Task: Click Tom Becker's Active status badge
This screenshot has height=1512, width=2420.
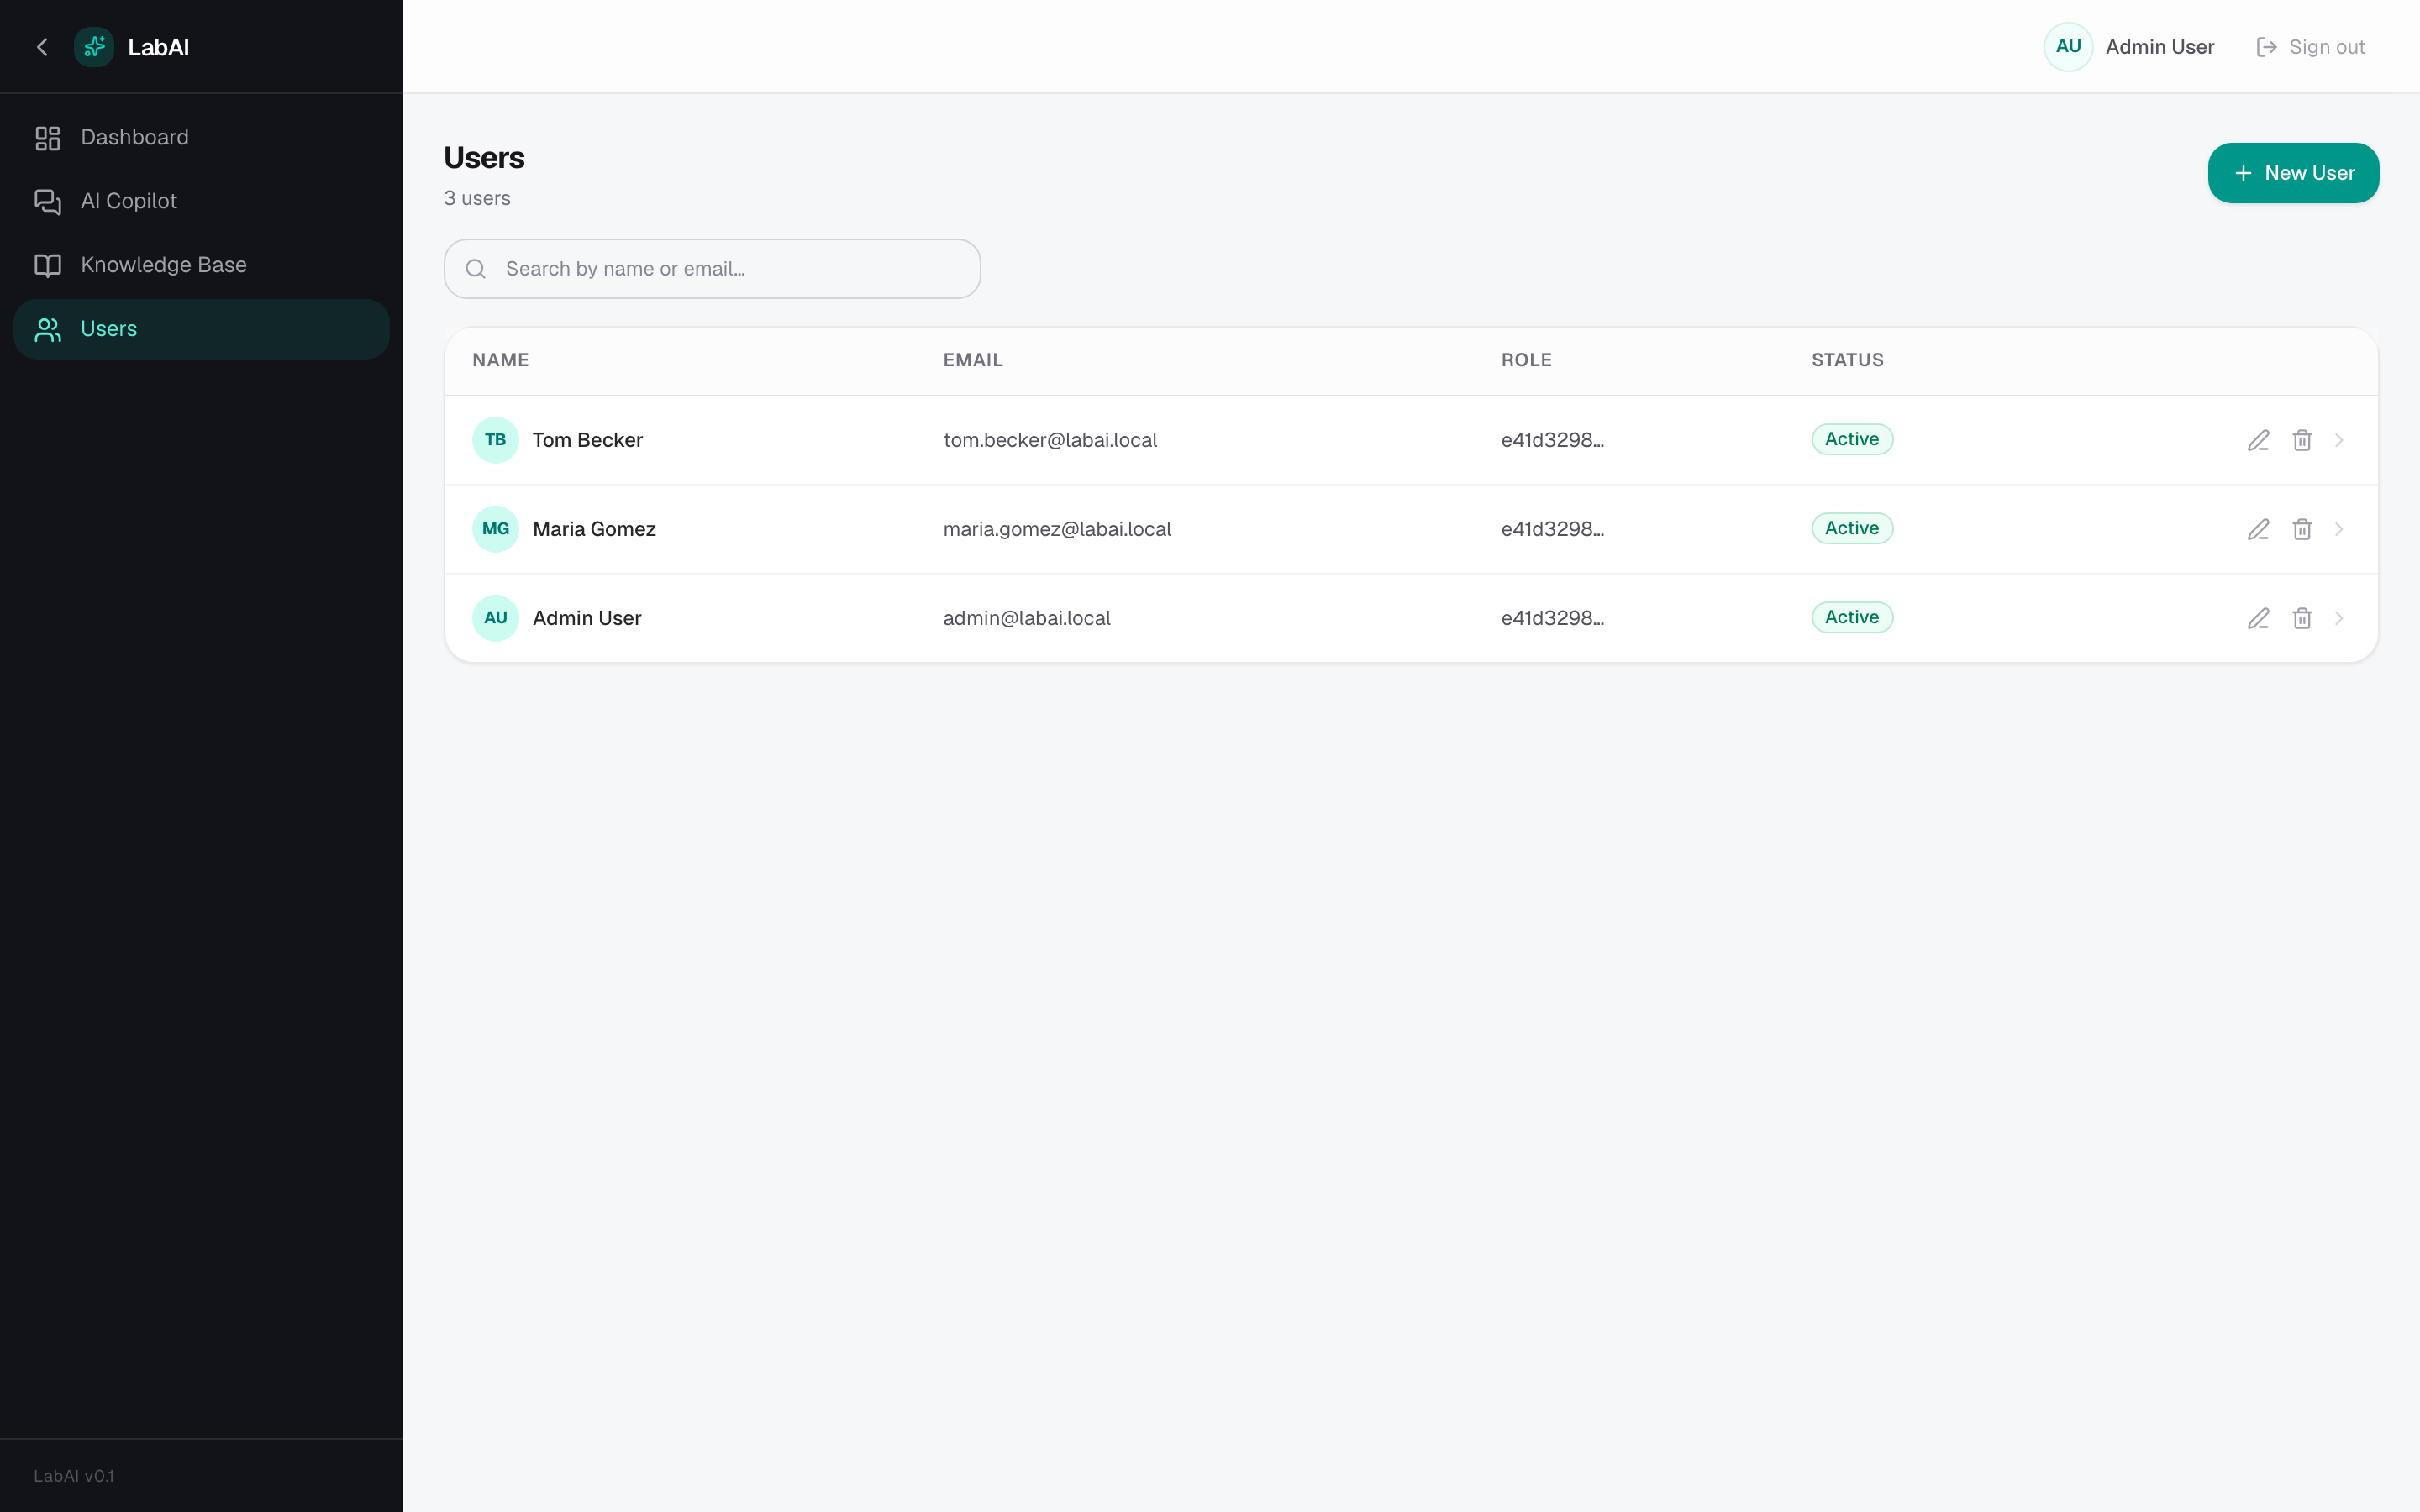Action: point(1852,439)
